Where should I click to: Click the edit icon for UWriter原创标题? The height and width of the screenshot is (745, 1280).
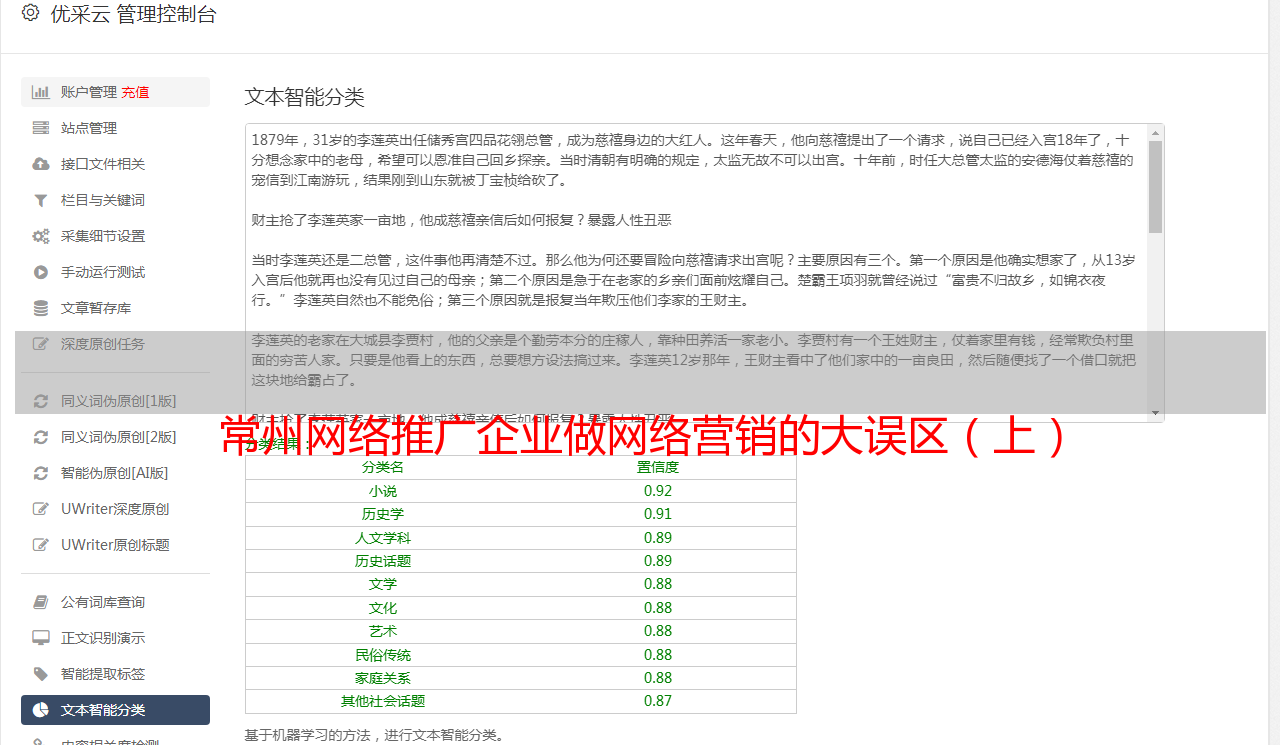point(41,545)
